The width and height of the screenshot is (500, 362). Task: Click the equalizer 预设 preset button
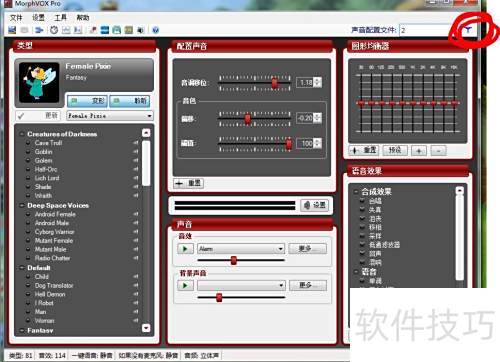(x=395, y=150)
